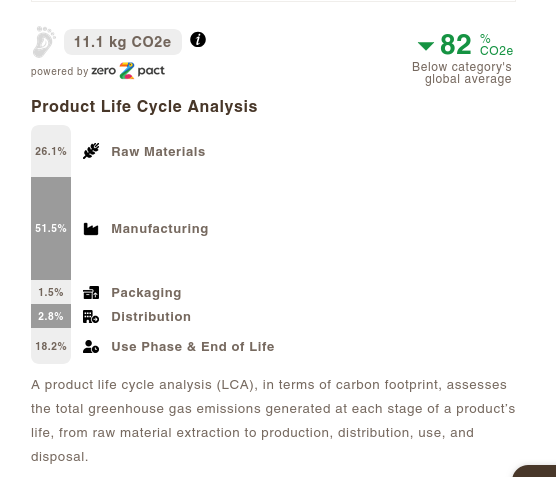Click the 18.2% Use Phase bar segment
The width and height of the screenshot is (556, 477).
coord(51,346)
